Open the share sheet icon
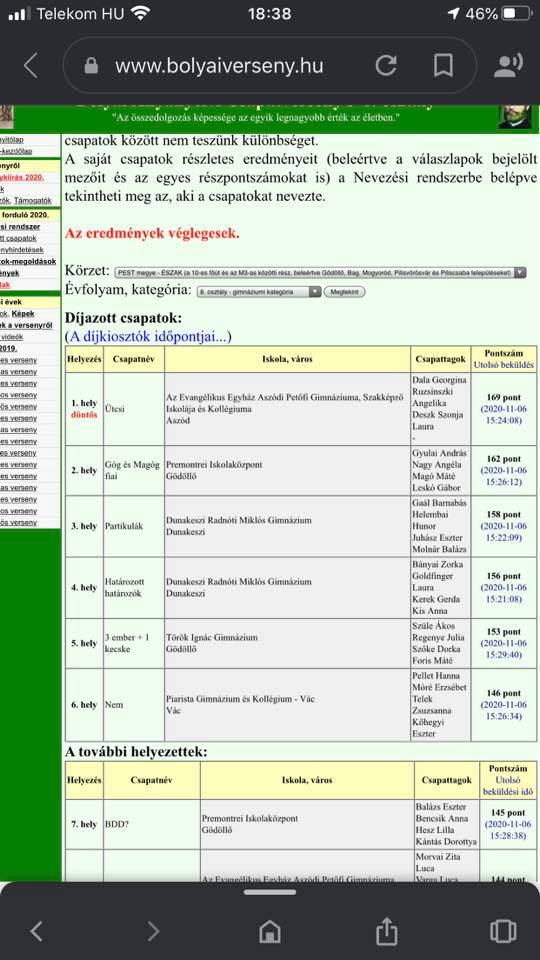 (x=387, y=930)
